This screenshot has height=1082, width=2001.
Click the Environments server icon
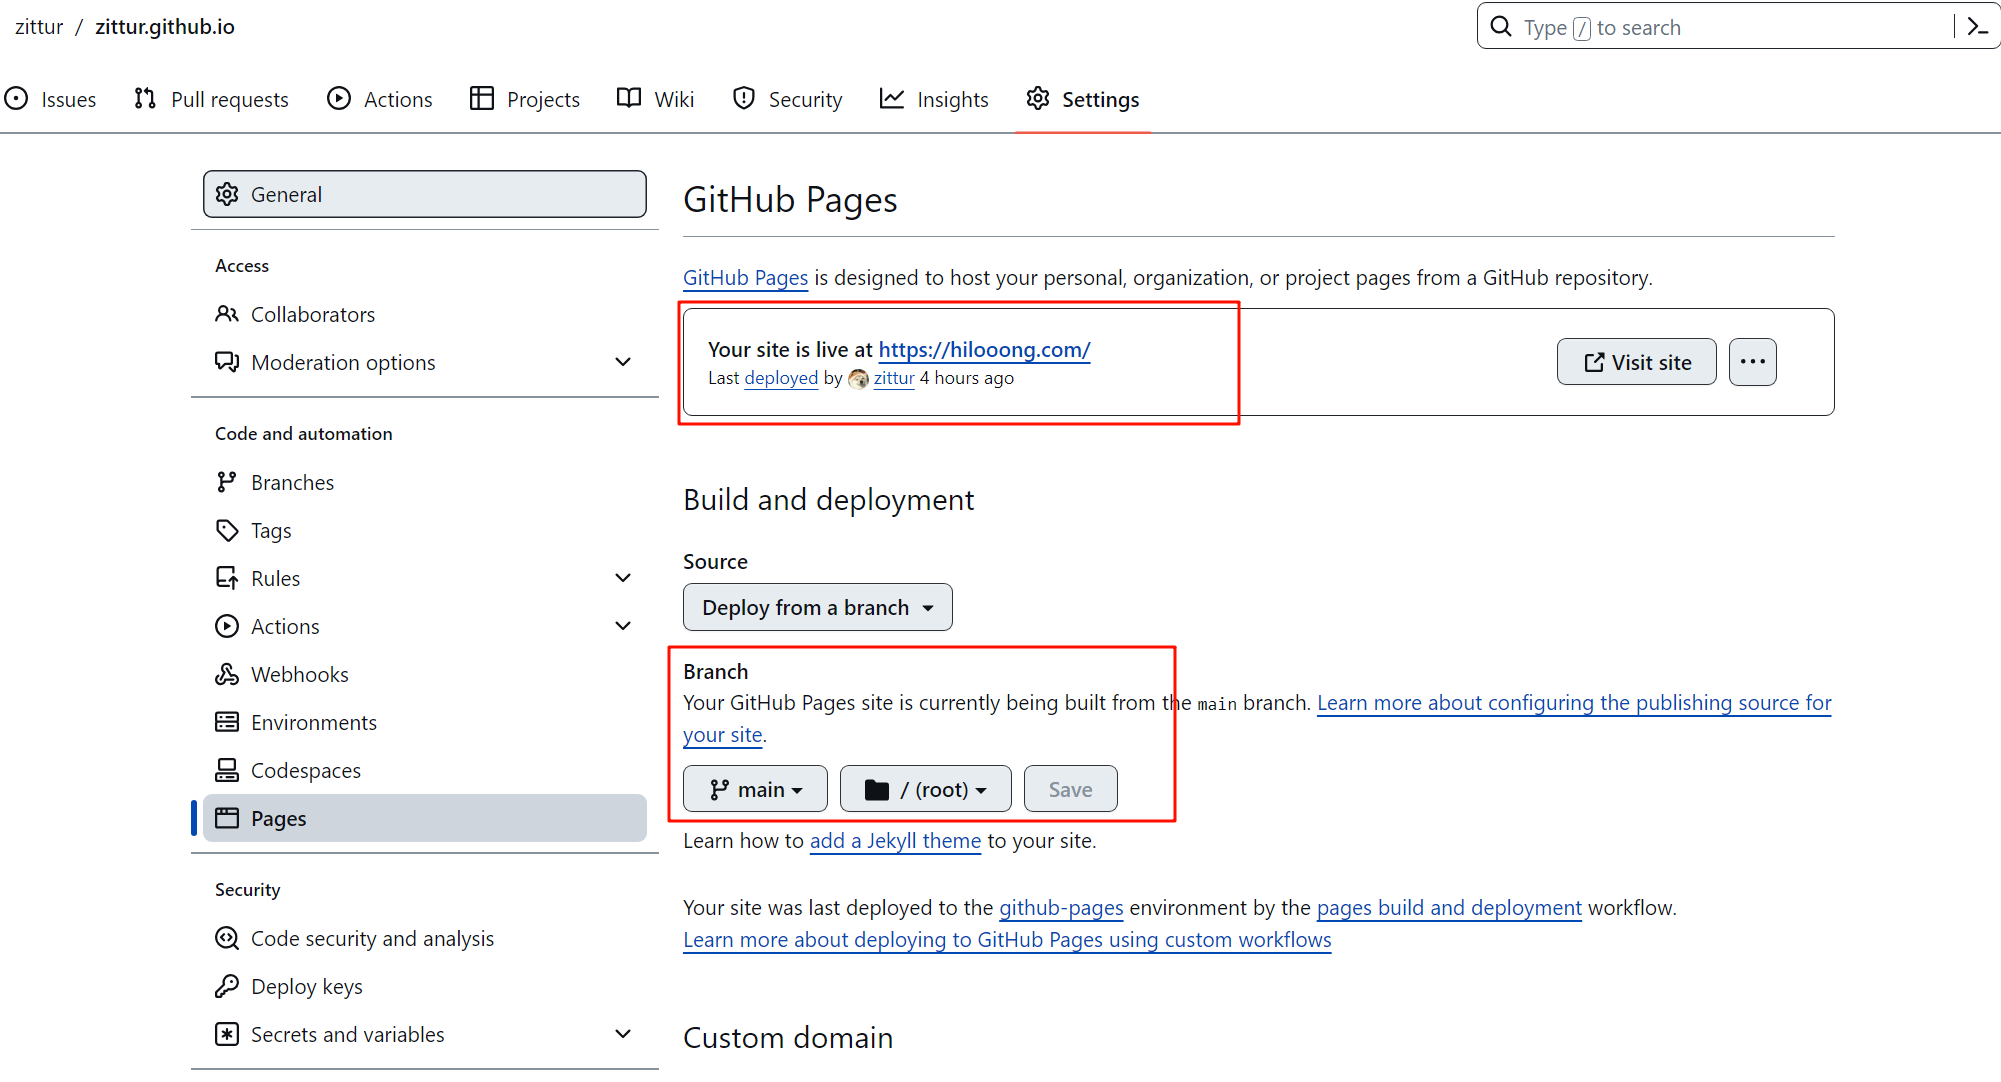[x=227, y=722]
